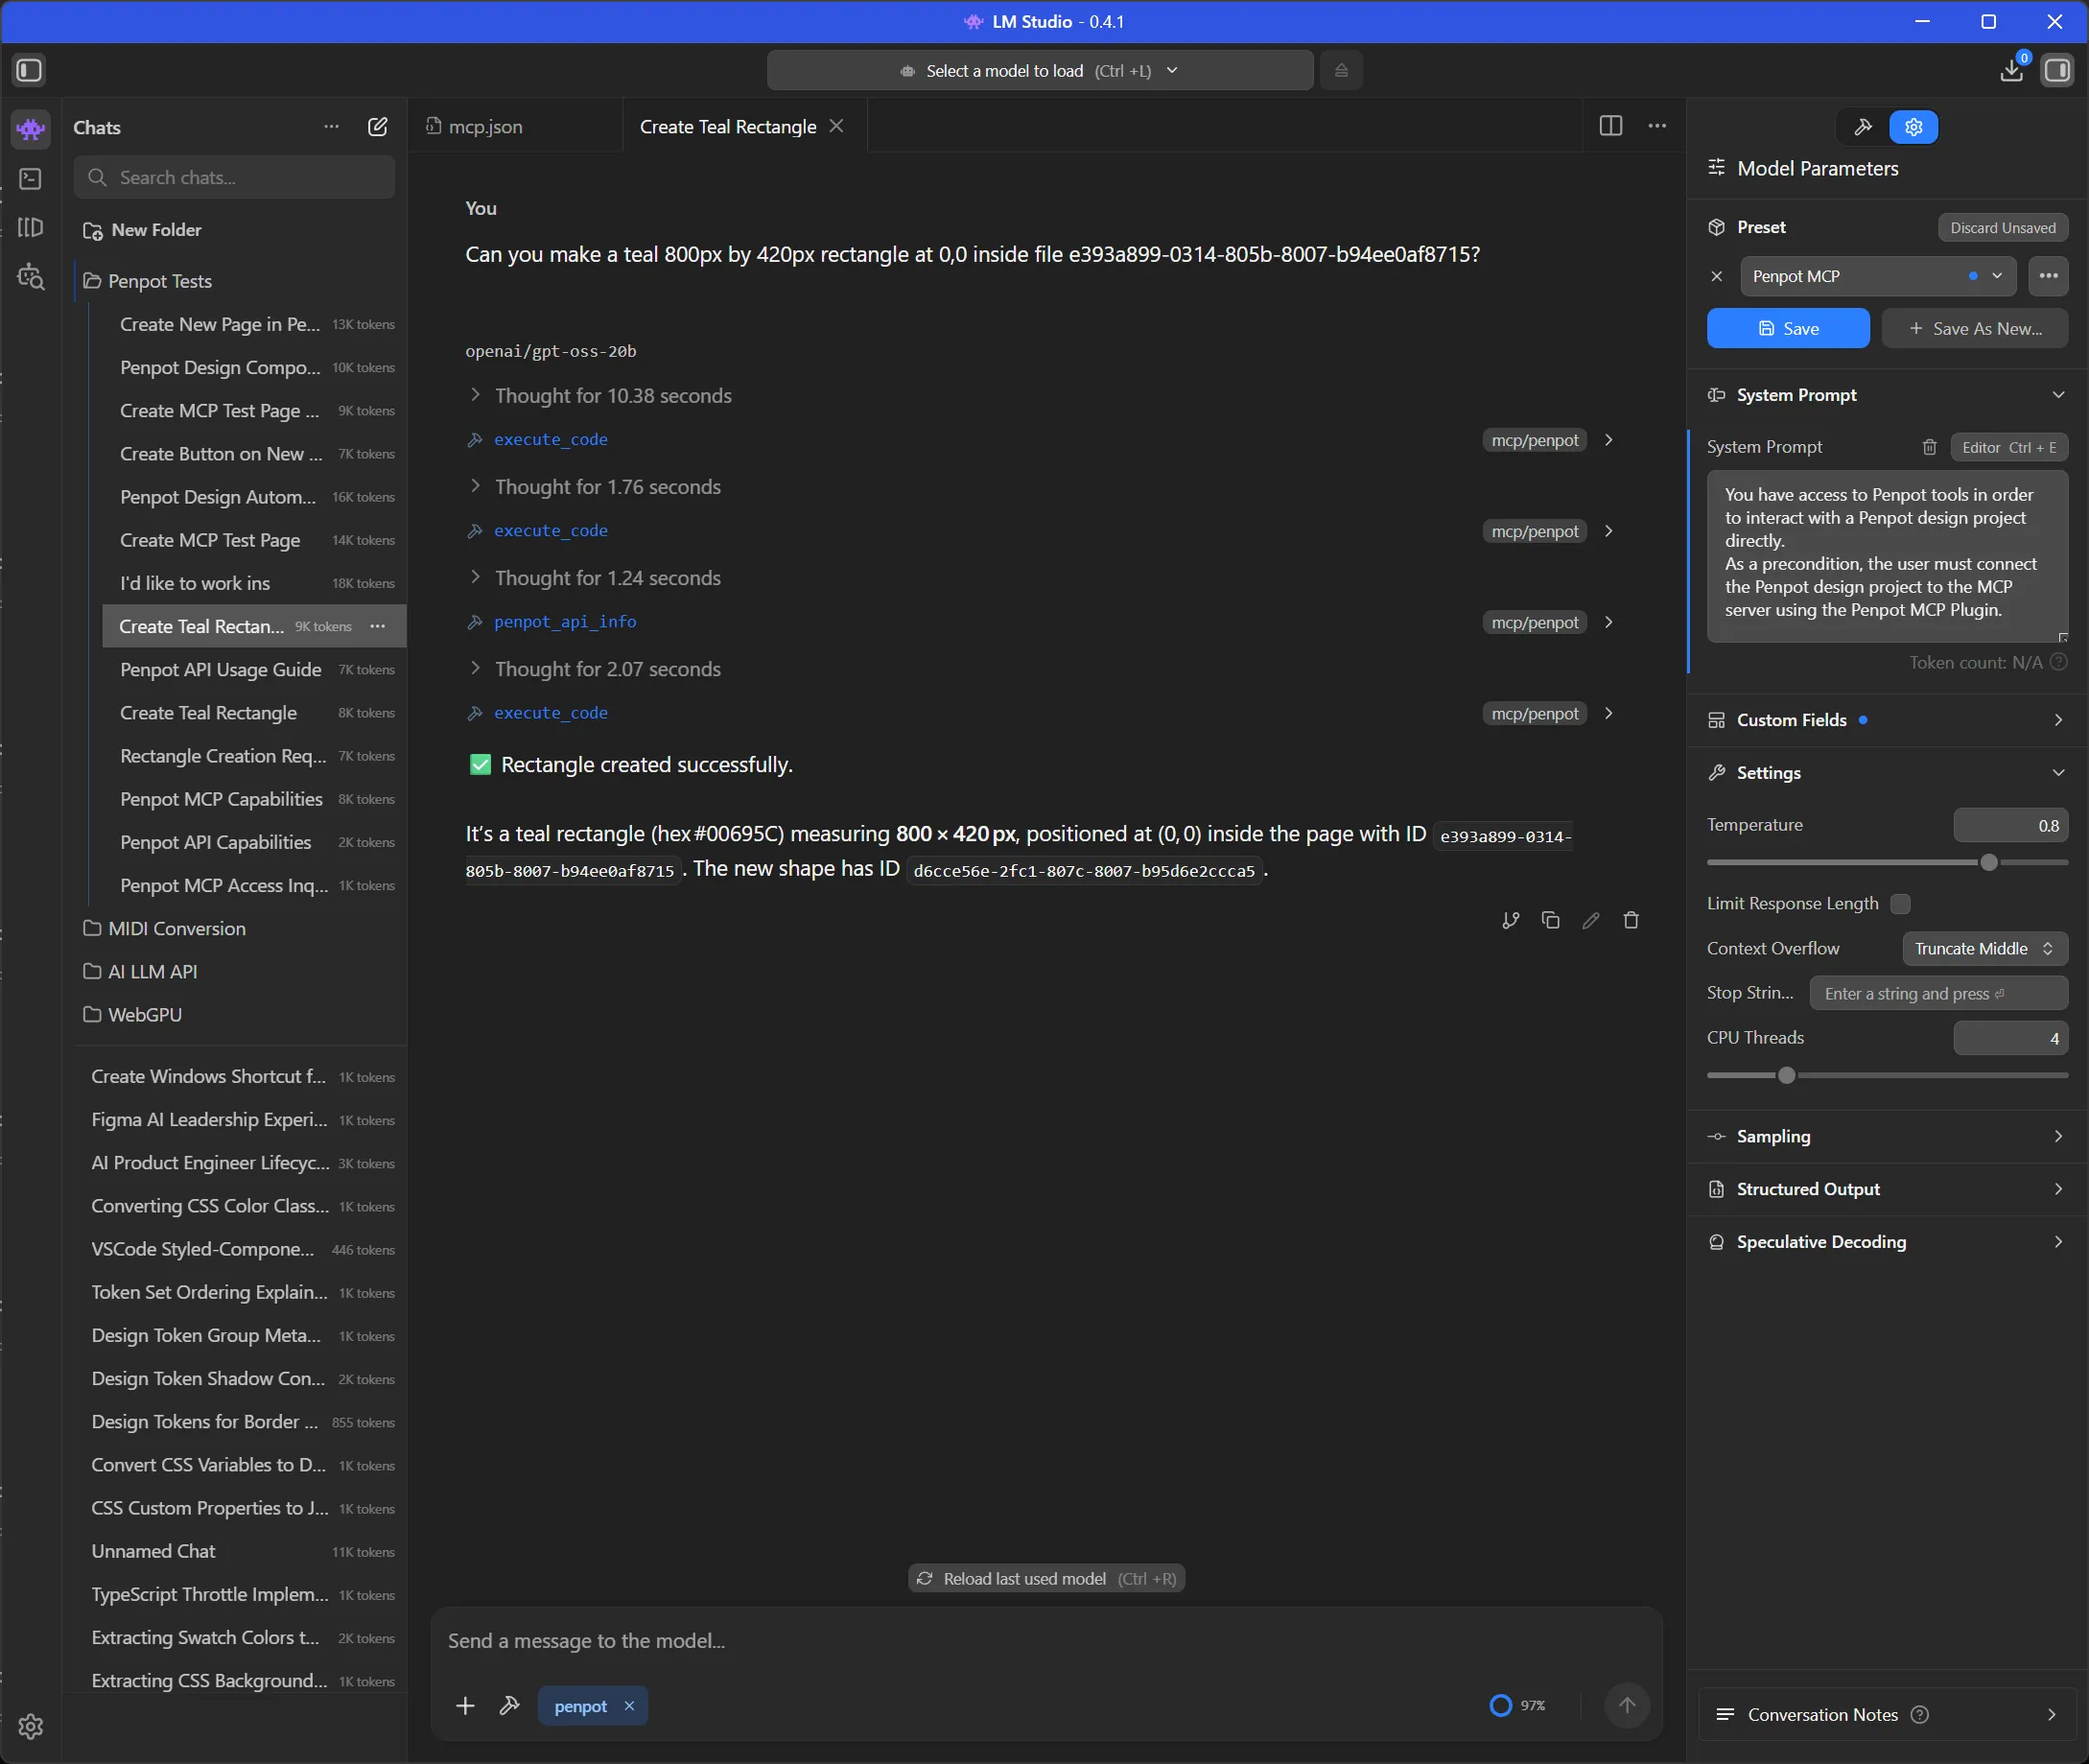Collapse the System Prompt section chevron
This screenshot has width=2089, height=1764.
coord(2058,394)
